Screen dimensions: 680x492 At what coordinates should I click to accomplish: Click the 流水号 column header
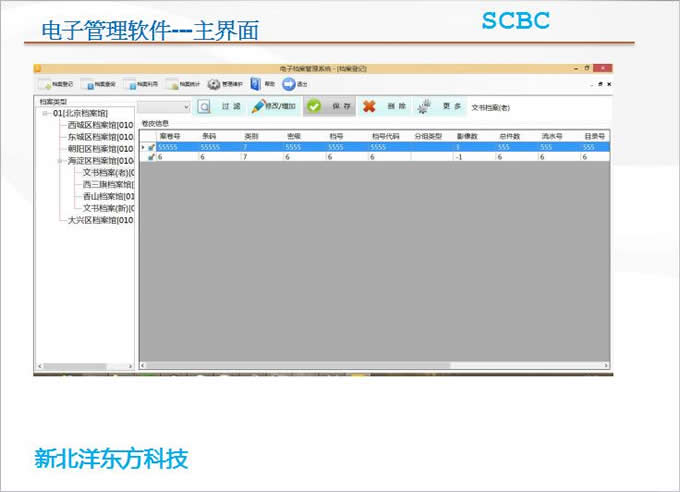click(553, 136)
